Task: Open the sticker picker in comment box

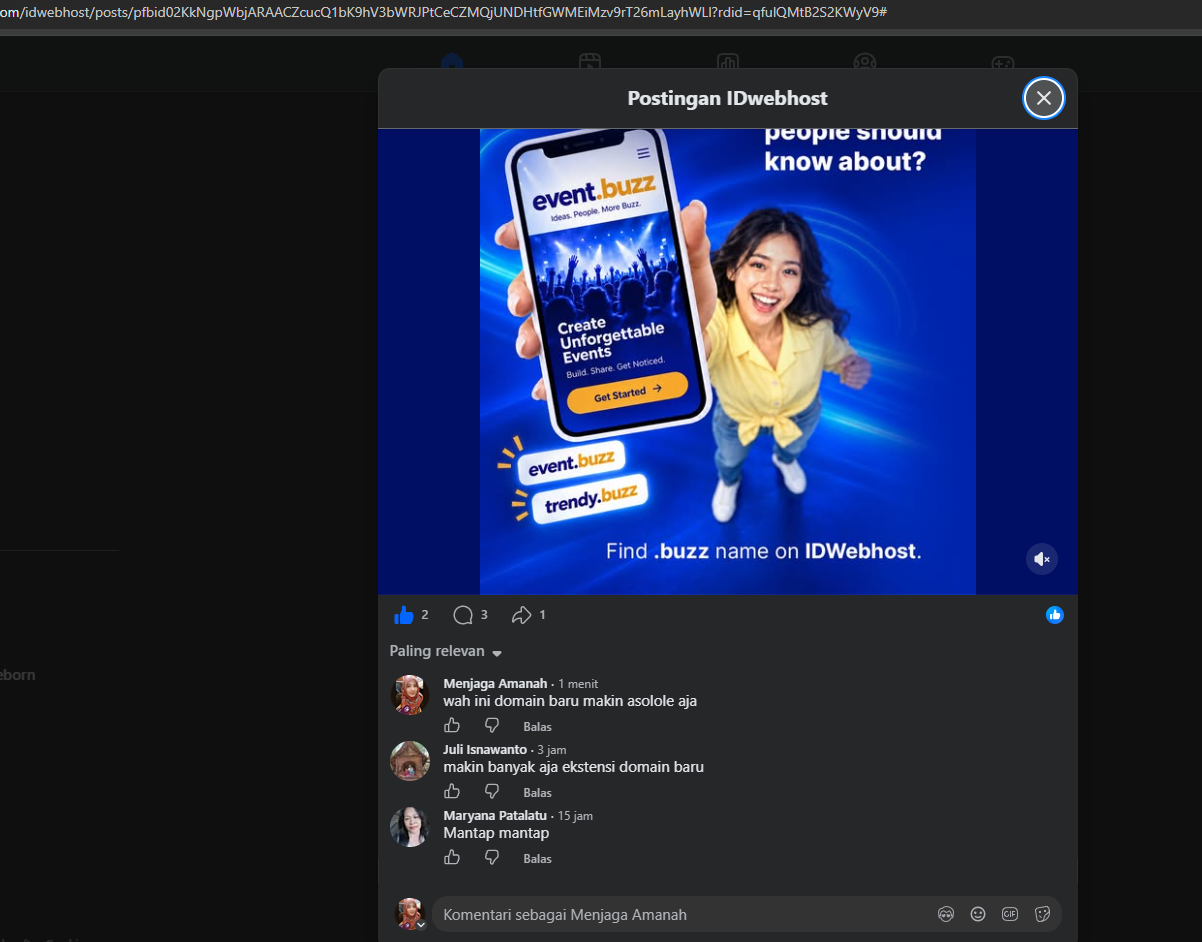Action: (1042, 914)
